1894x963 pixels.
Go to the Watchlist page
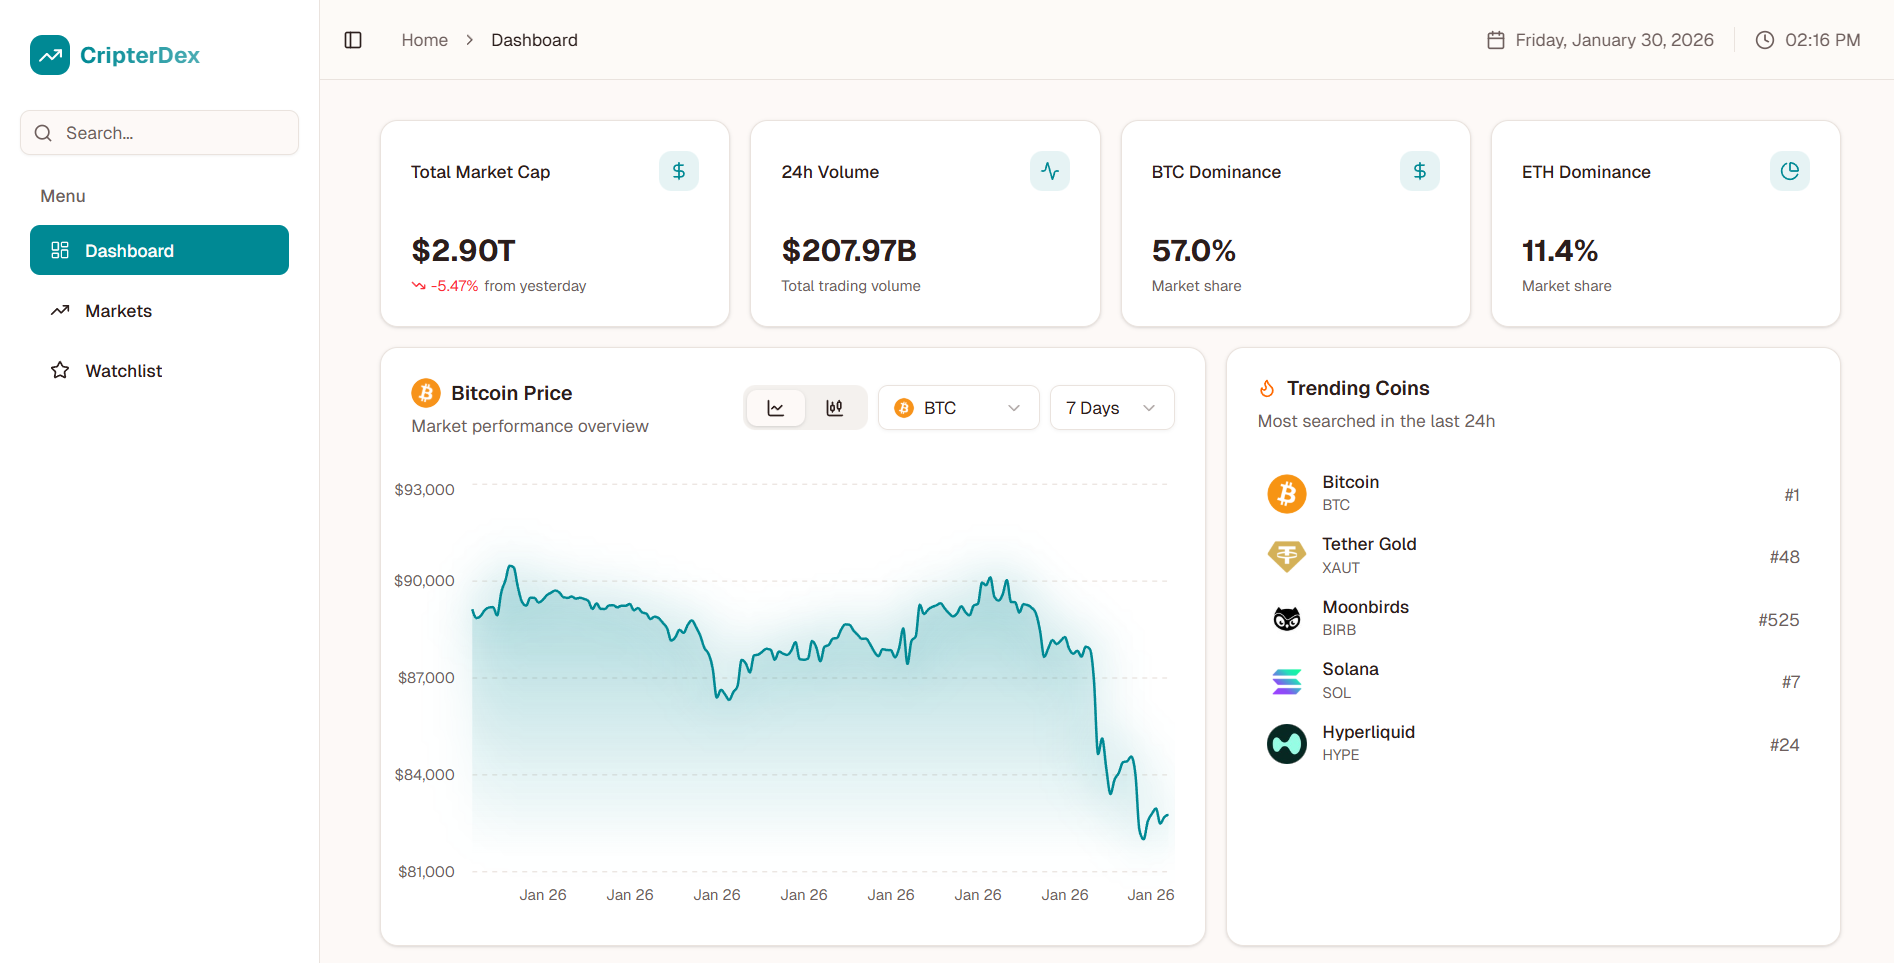tap(123, 371)
